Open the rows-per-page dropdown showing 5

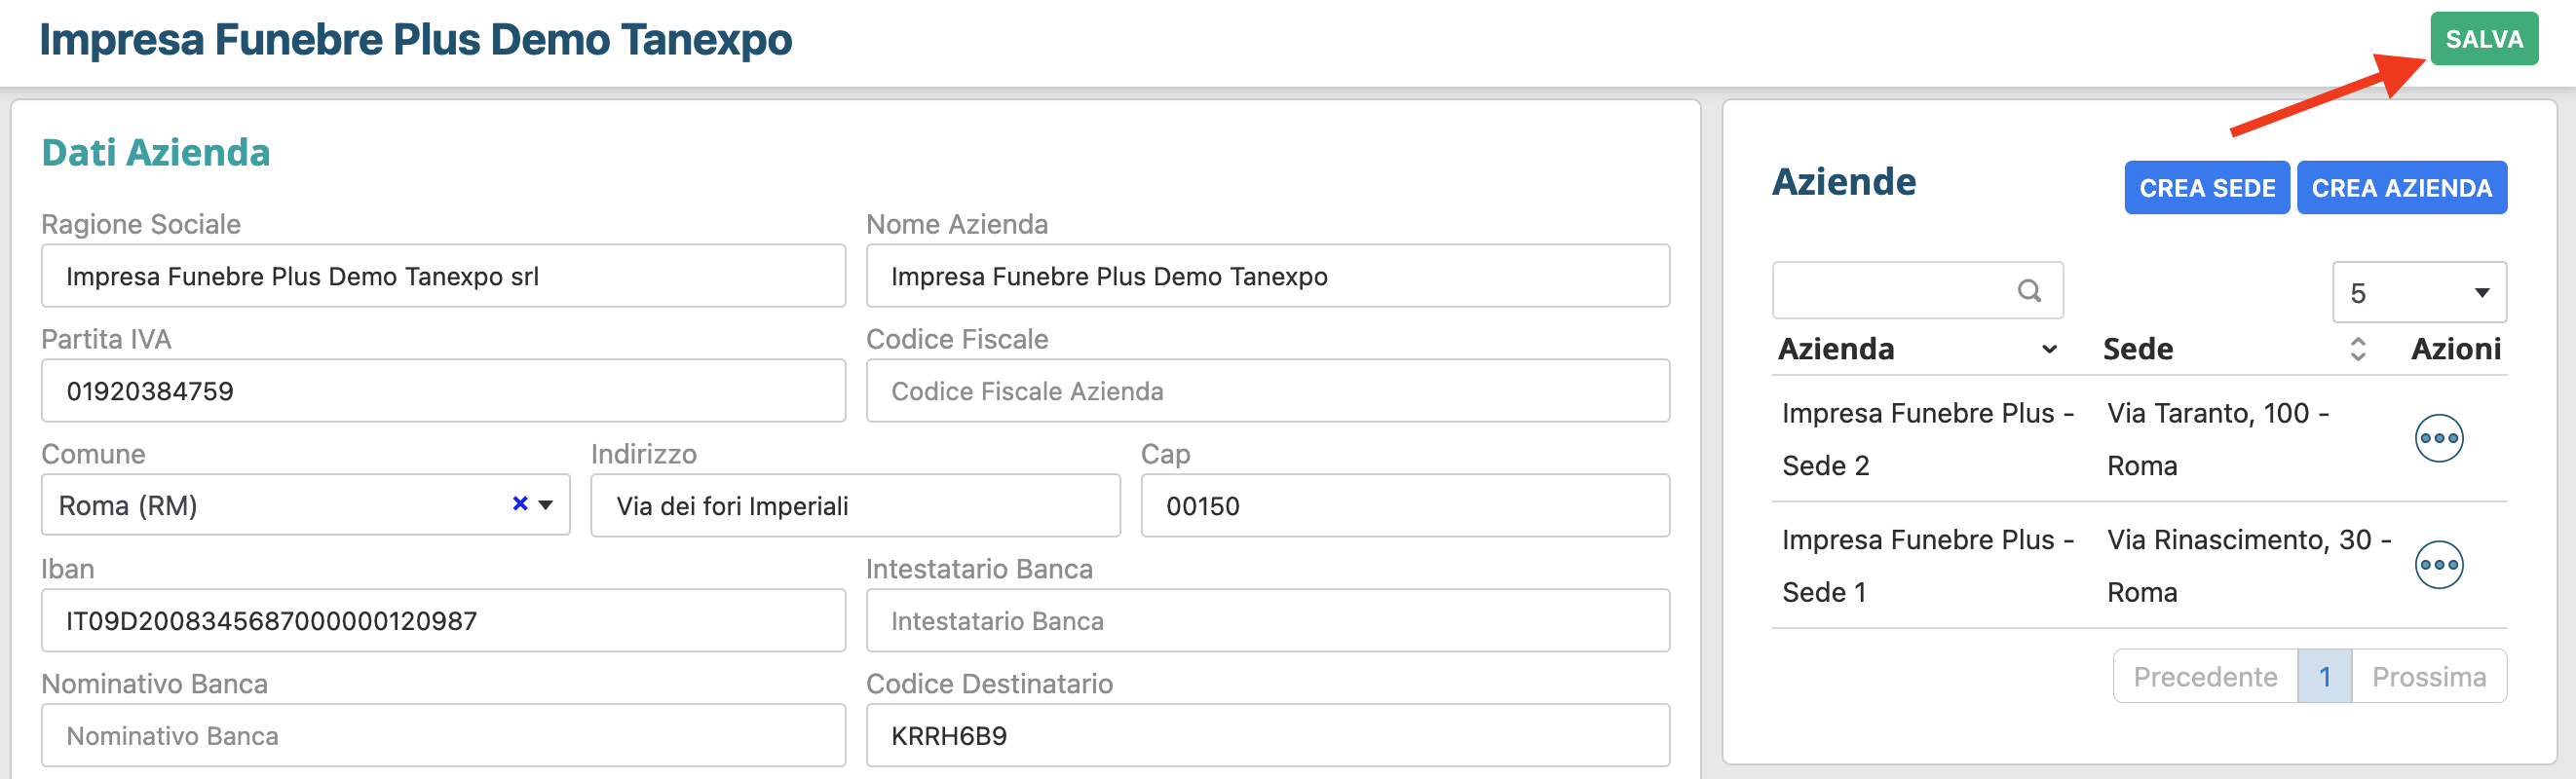[x=2418, y=293]
